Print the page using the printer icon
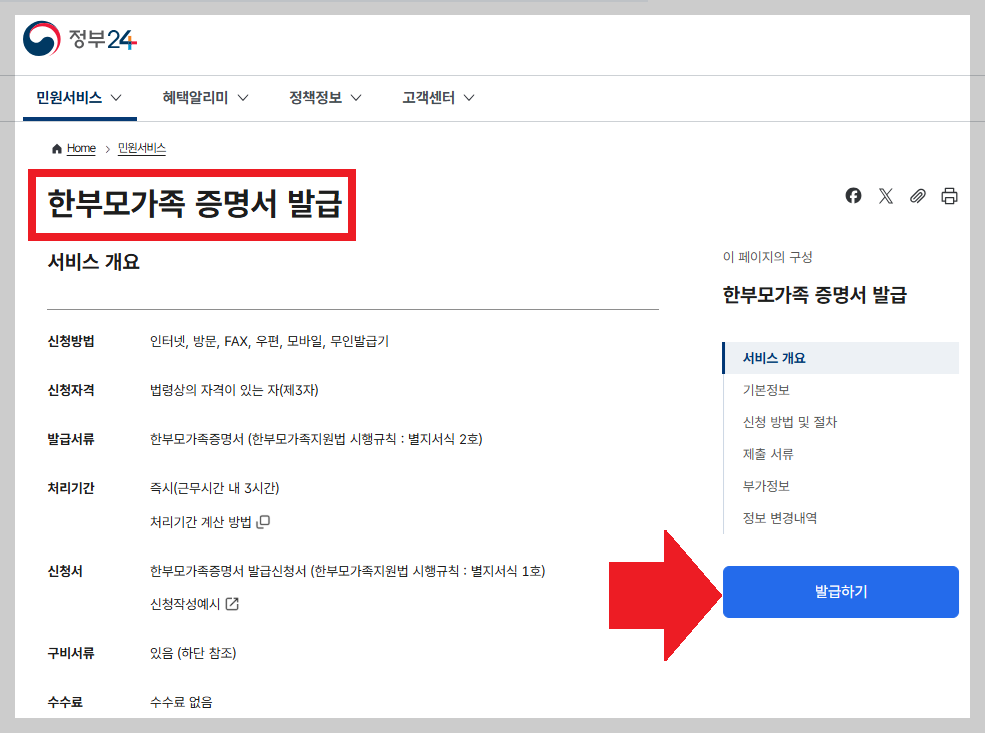 click(x=949, y=196)
